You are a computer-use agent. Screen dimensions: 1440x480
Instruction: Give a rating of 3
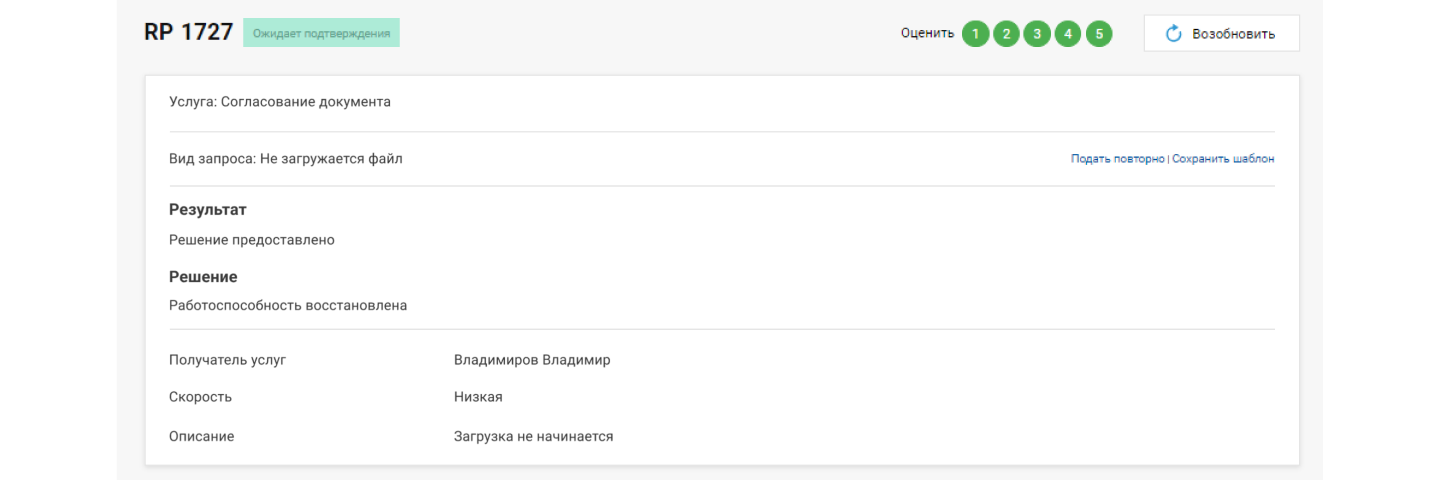(1037, 34)
